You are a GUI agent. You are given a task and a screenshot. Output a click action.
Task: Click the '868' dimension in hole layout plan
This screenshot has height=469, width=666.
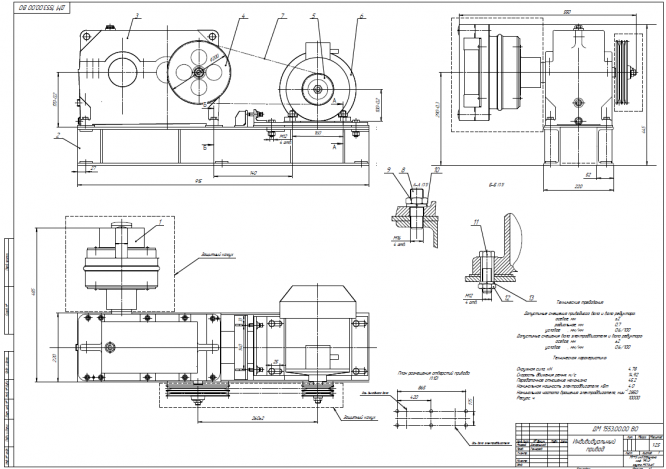click(x=422, y=388)
